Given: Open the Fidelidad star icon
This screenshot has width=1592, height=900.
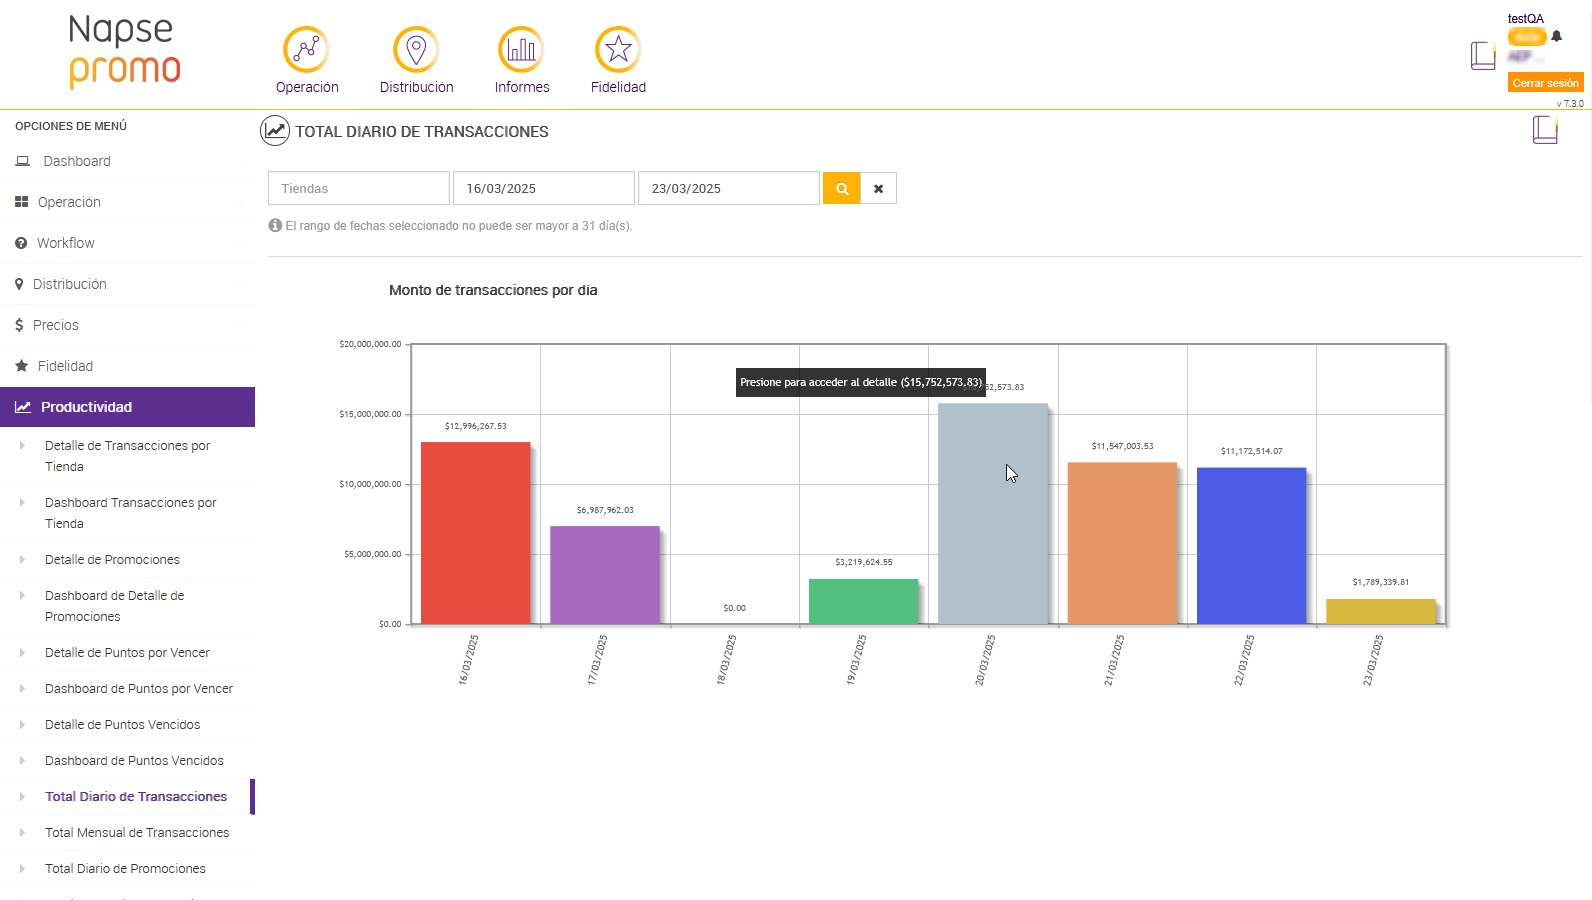Looking at the screenshot, I should click(x=618, y=49).
